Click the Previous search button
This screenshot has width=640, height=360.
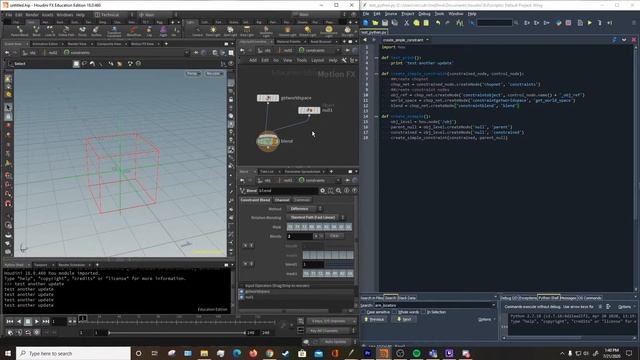374,320
